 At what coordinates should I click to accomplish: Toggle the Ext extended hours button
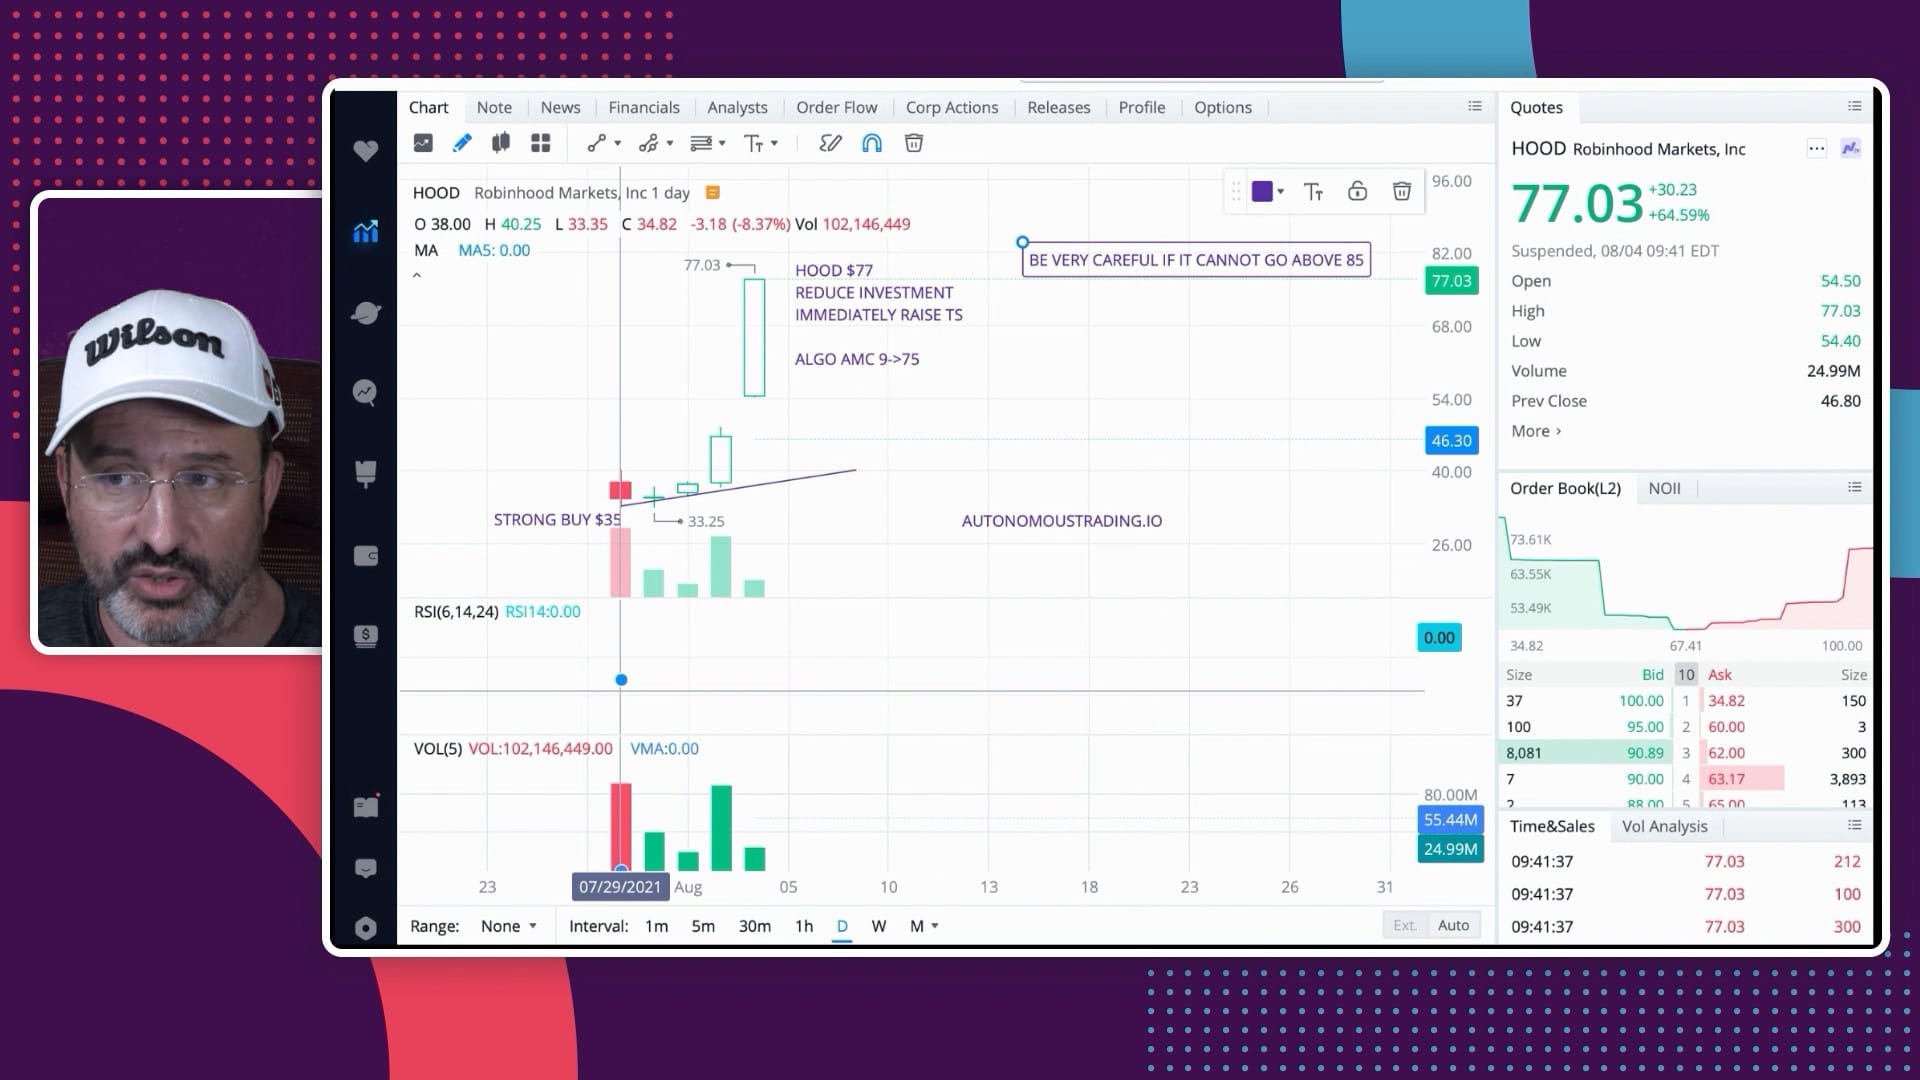click(1403, 924)
